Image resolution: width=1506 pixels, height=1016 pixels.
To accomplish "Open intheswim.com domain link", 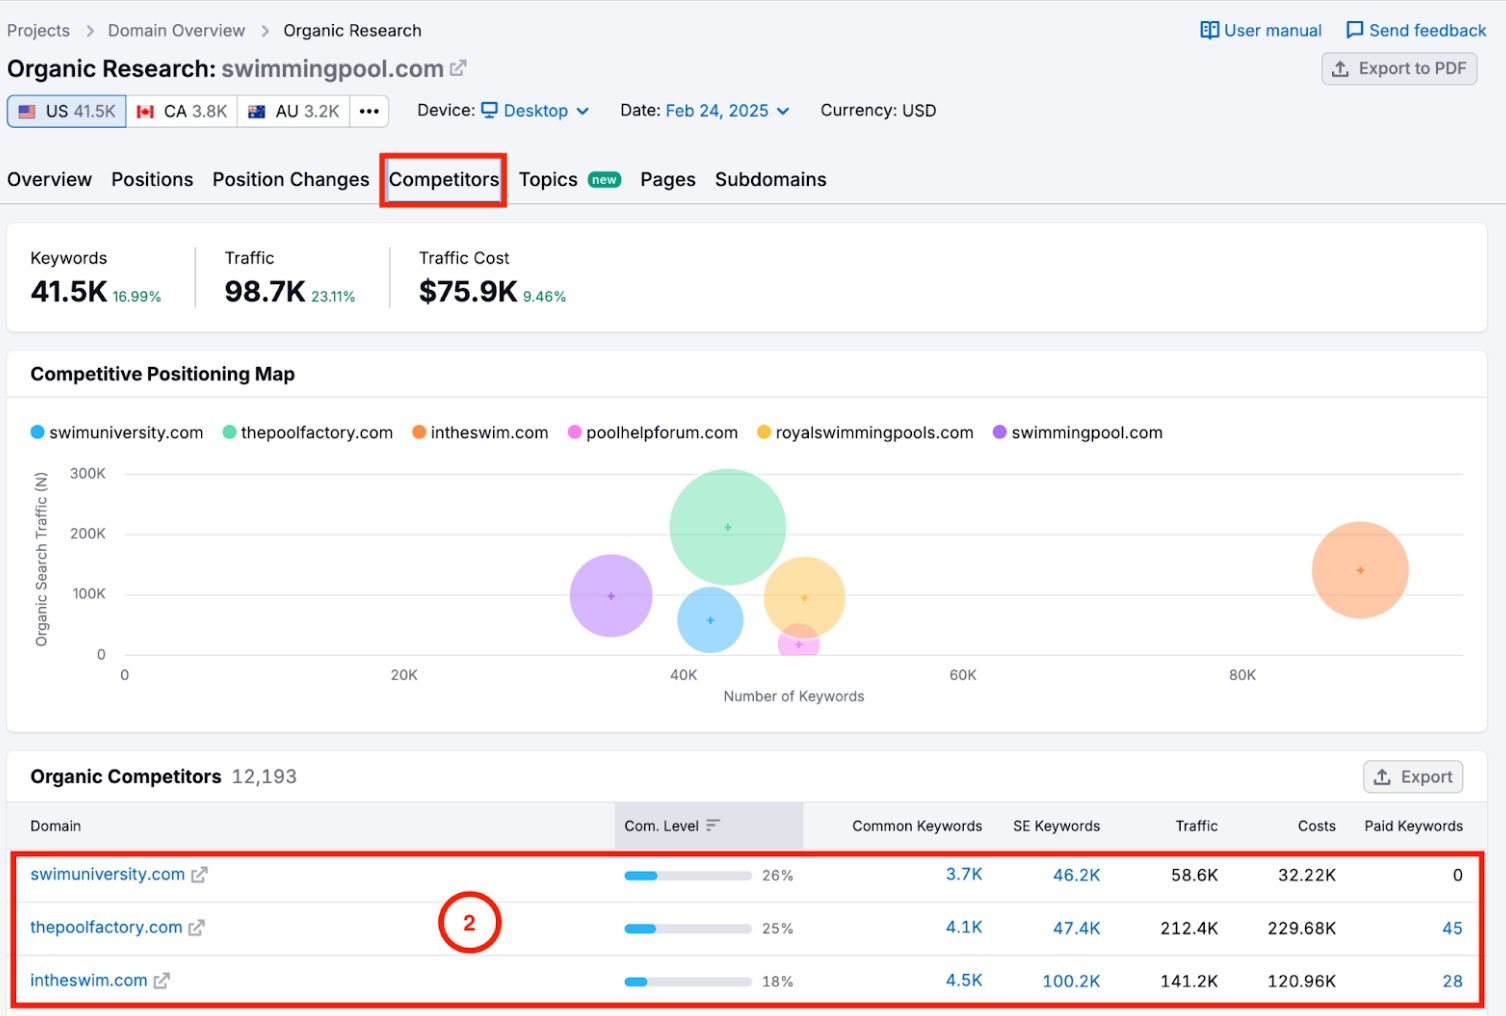I will tap(88, 980).
